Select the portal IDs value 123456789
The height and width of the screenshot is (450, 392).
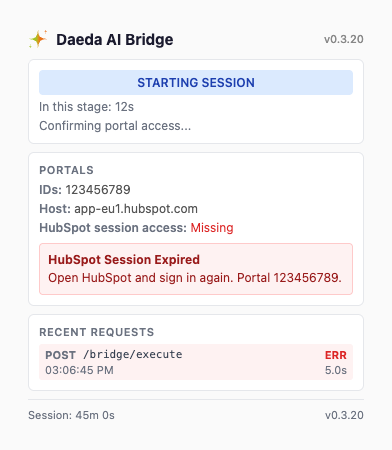[98, 190]
